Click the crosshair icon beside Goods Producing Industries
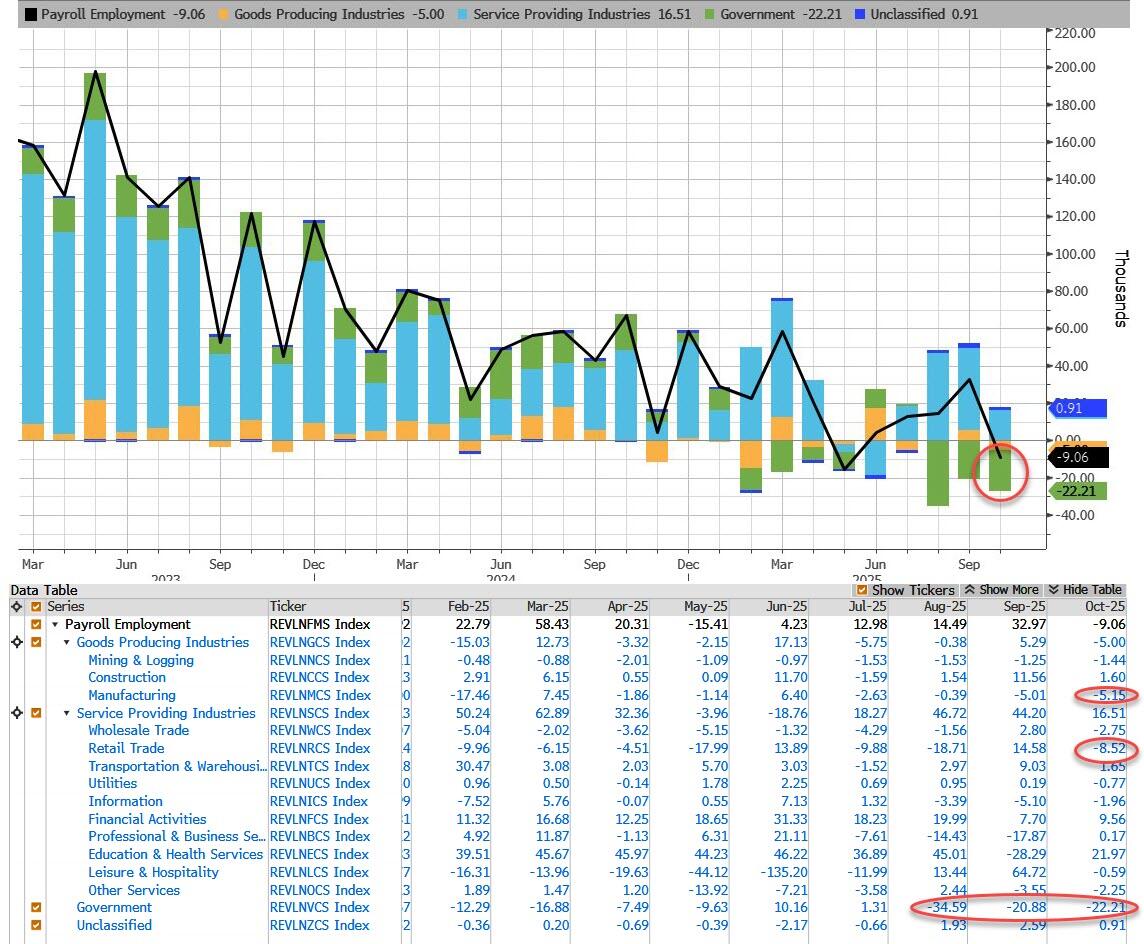Image resolution: width=1144 pixels, height=944 pixels. (17, 642)
